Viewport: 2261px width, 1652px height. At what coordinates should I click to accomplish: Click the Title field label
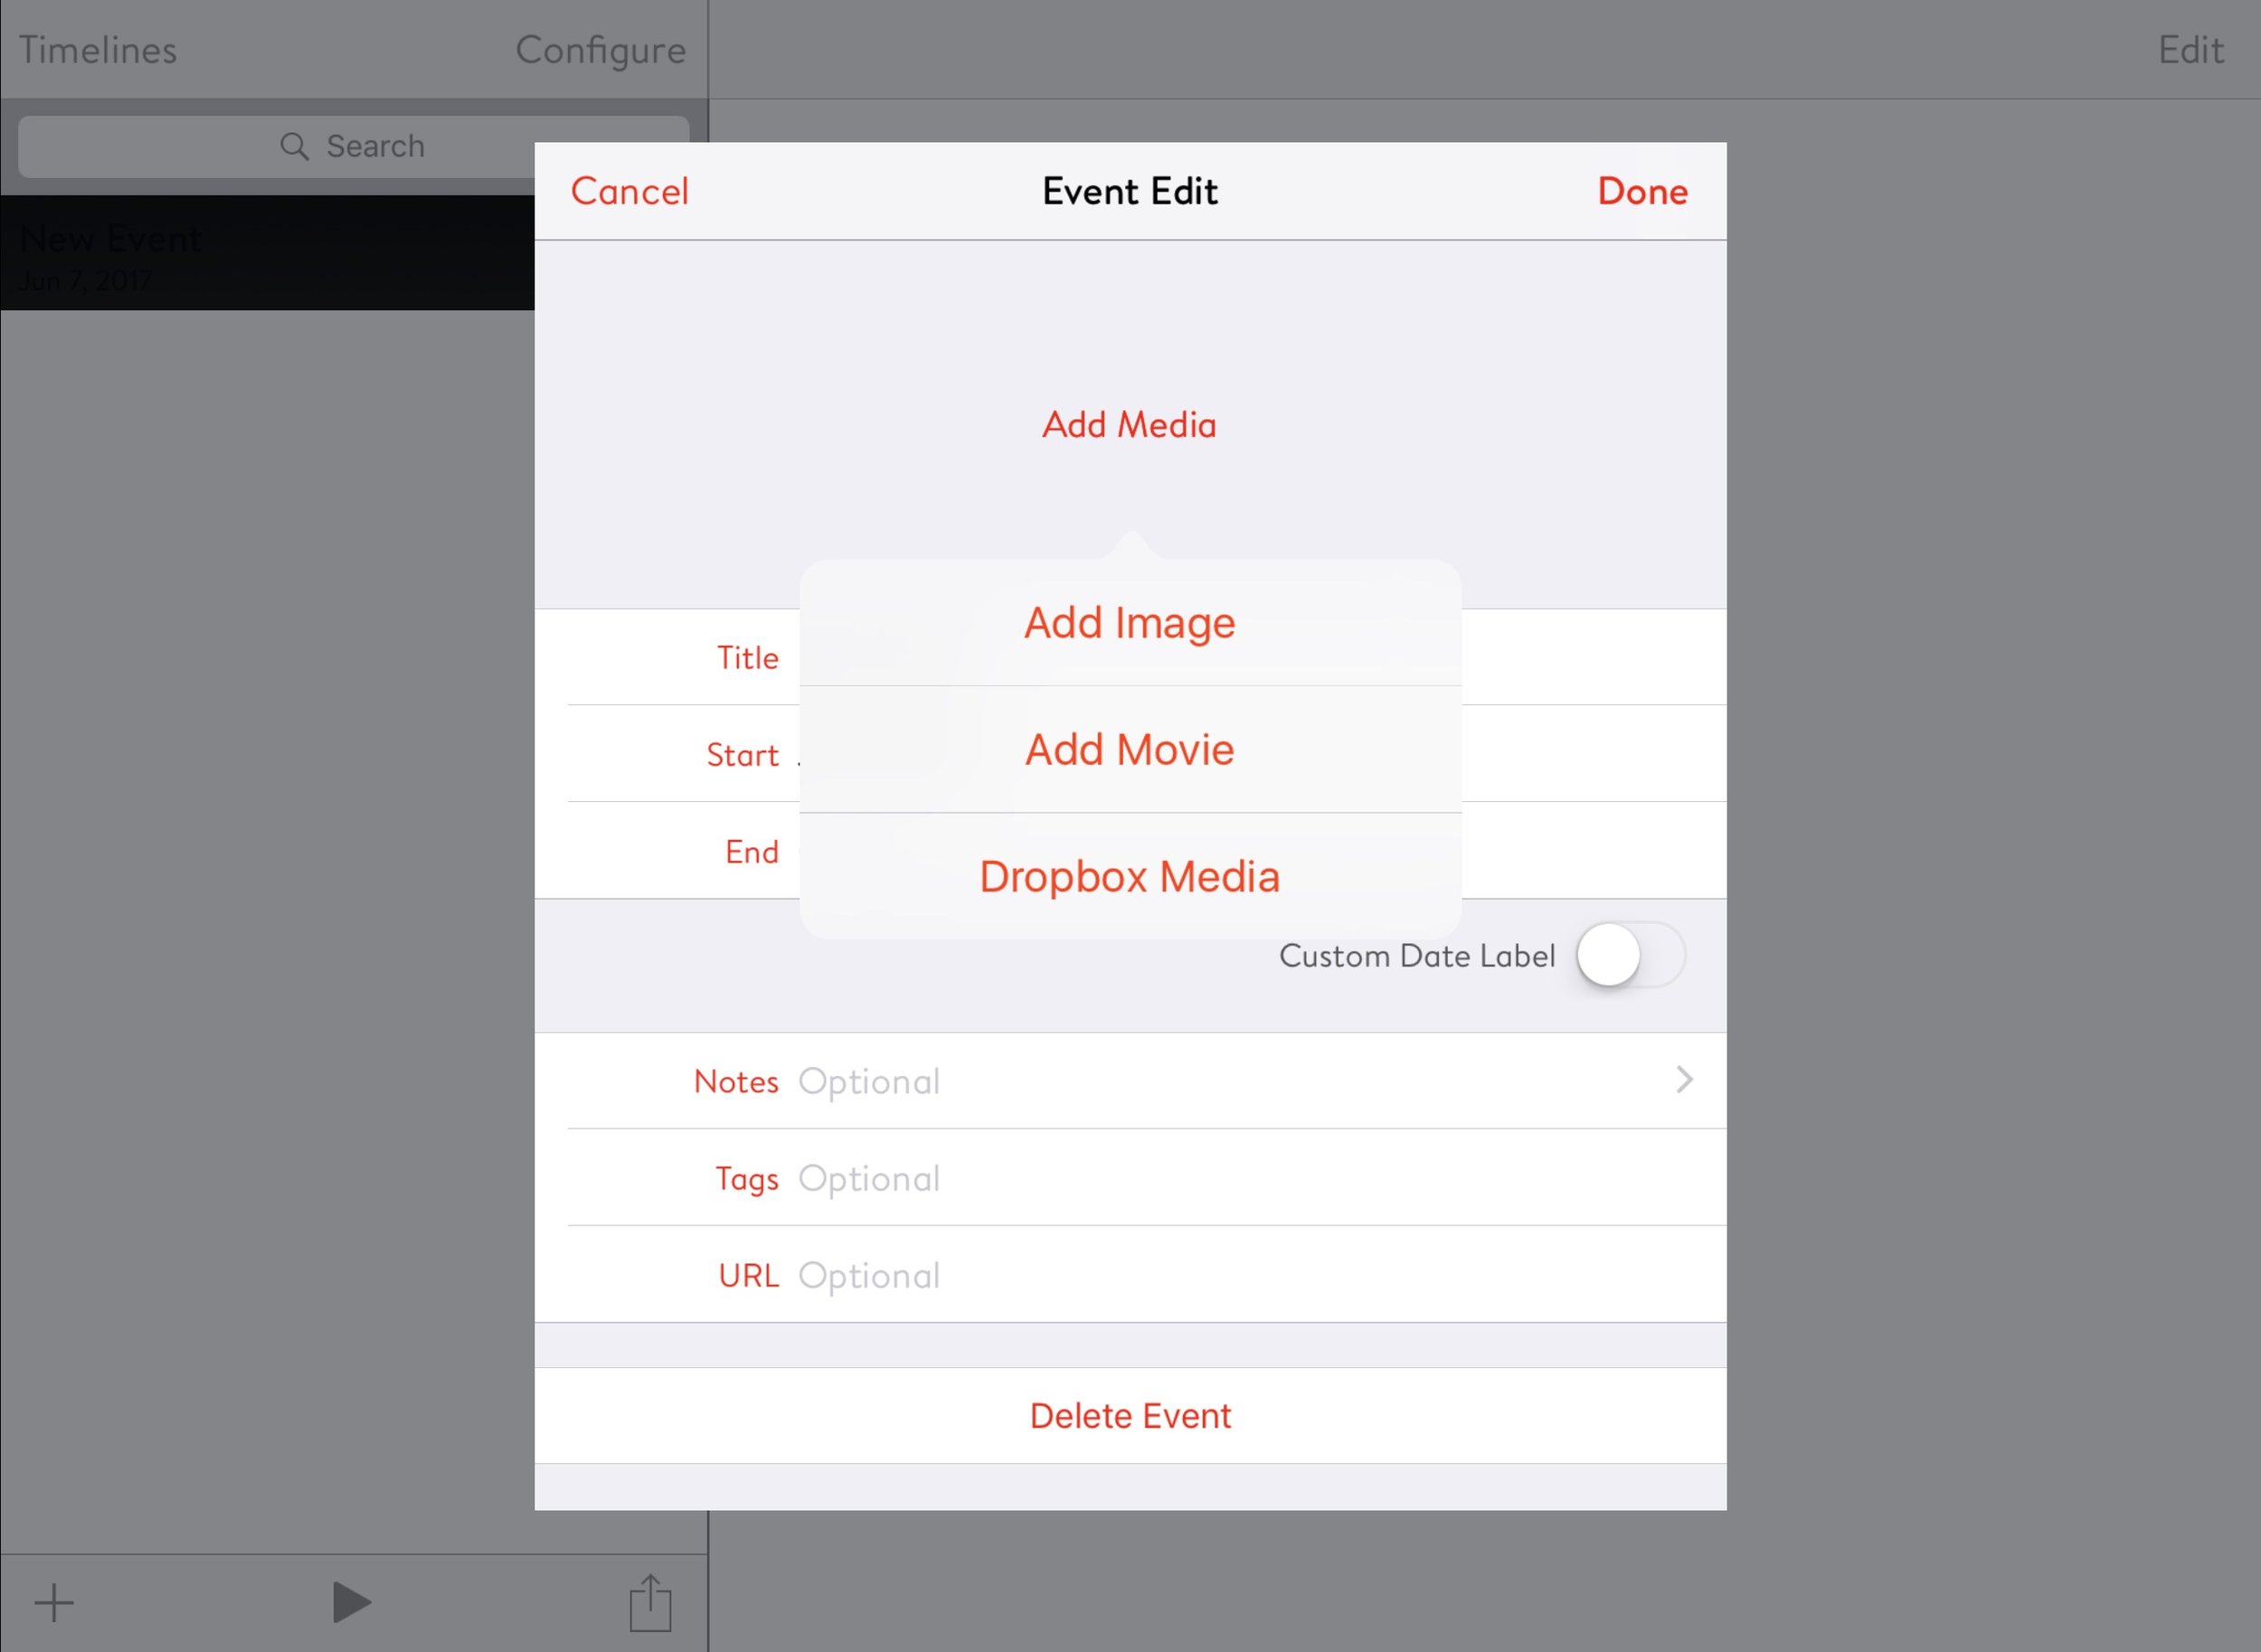tap(748, 658)
